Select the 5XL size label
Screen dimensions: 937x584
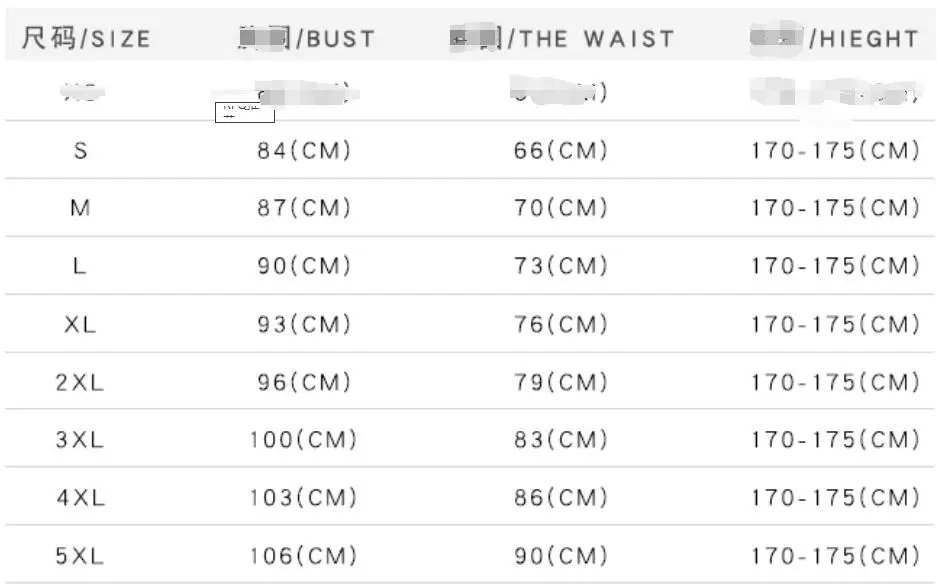point(81,555)
